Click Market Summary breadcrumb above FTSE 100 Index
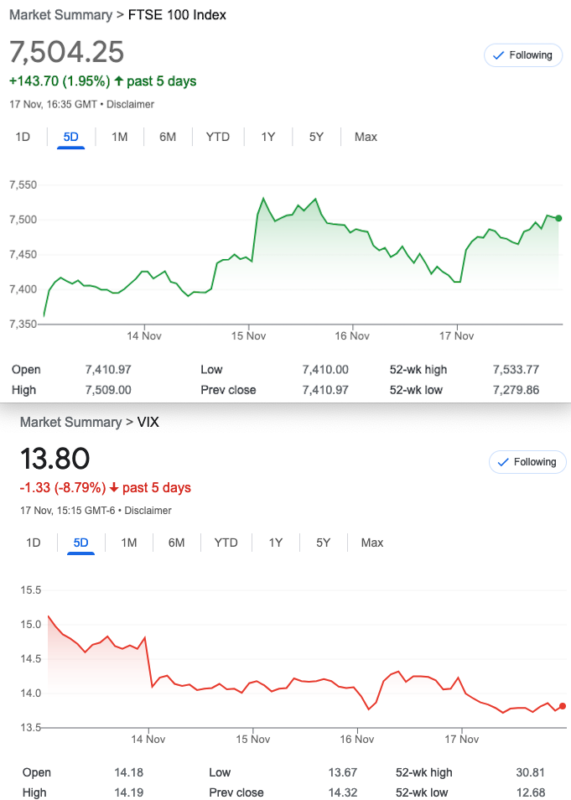Image resolution: width=571 pixels, height=800 pixels. pyautogui.click(x=61, y=15)
